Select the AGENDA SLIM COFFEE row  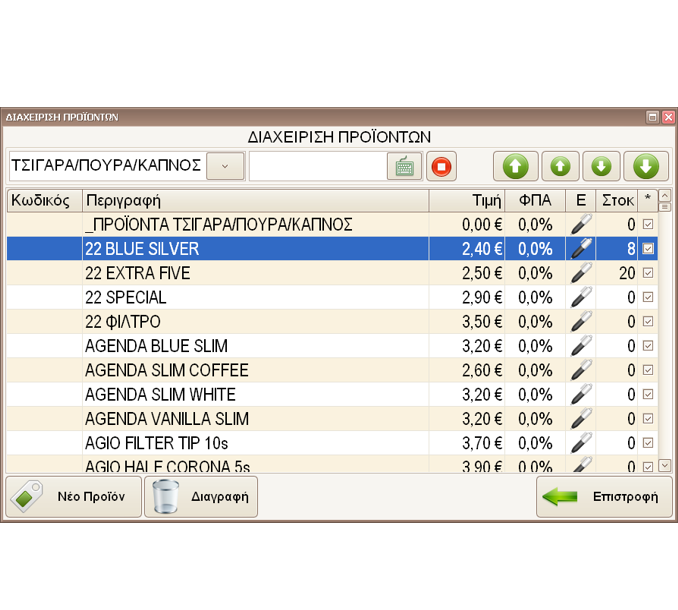click(332, 370)
